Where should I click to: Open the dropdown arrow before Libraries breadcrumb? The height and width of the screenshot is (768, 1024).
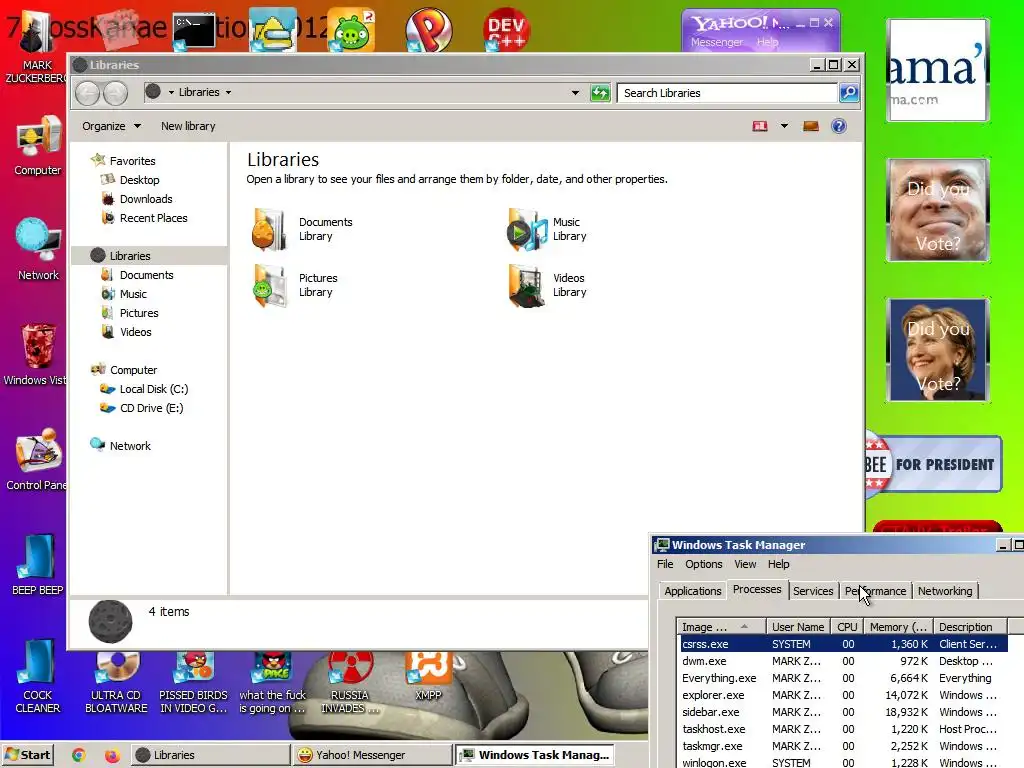click(171, 93)
